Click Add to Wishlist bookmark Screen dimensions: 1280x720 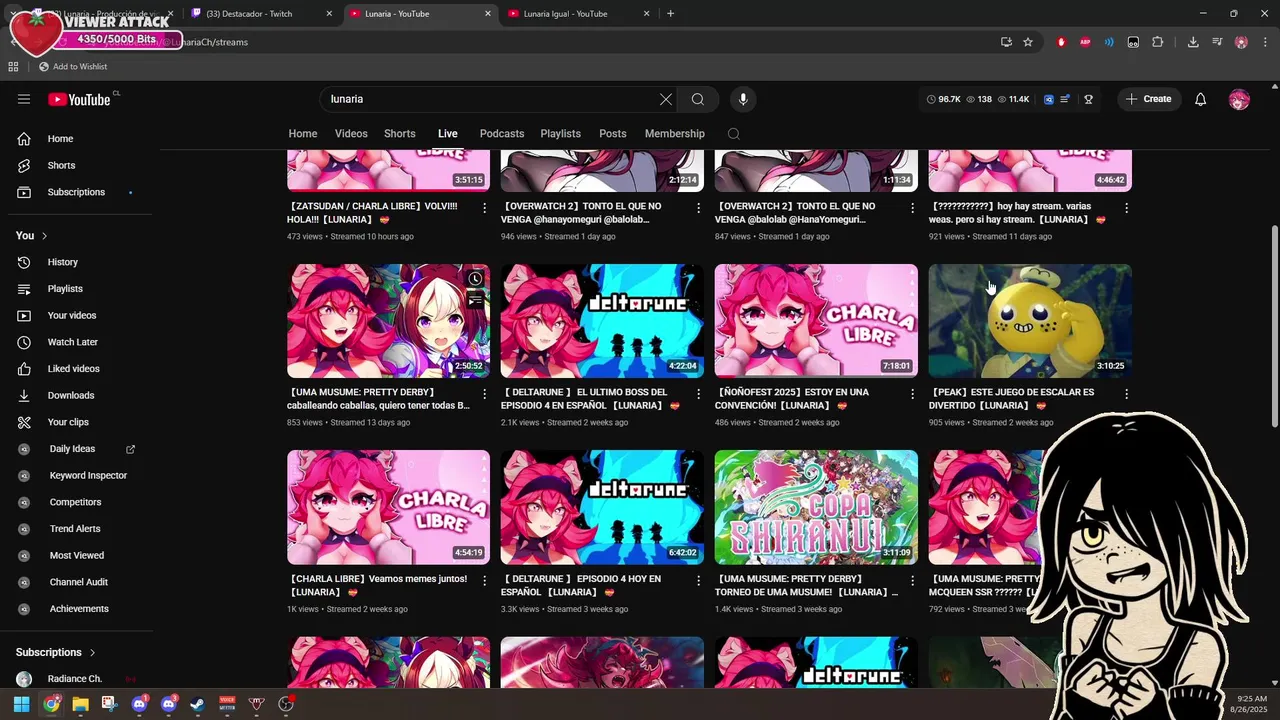point(73,66)
